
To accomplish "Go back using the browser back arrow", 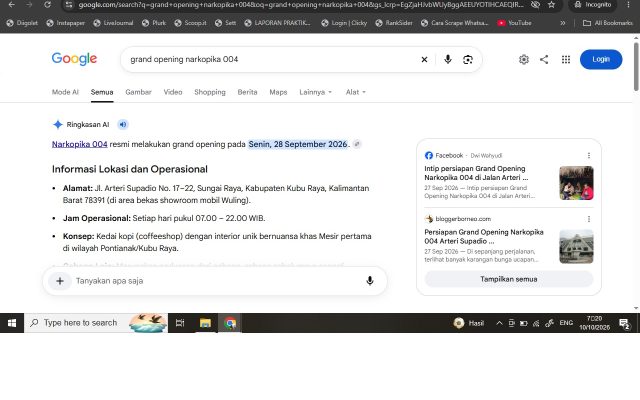I will 11,4.
